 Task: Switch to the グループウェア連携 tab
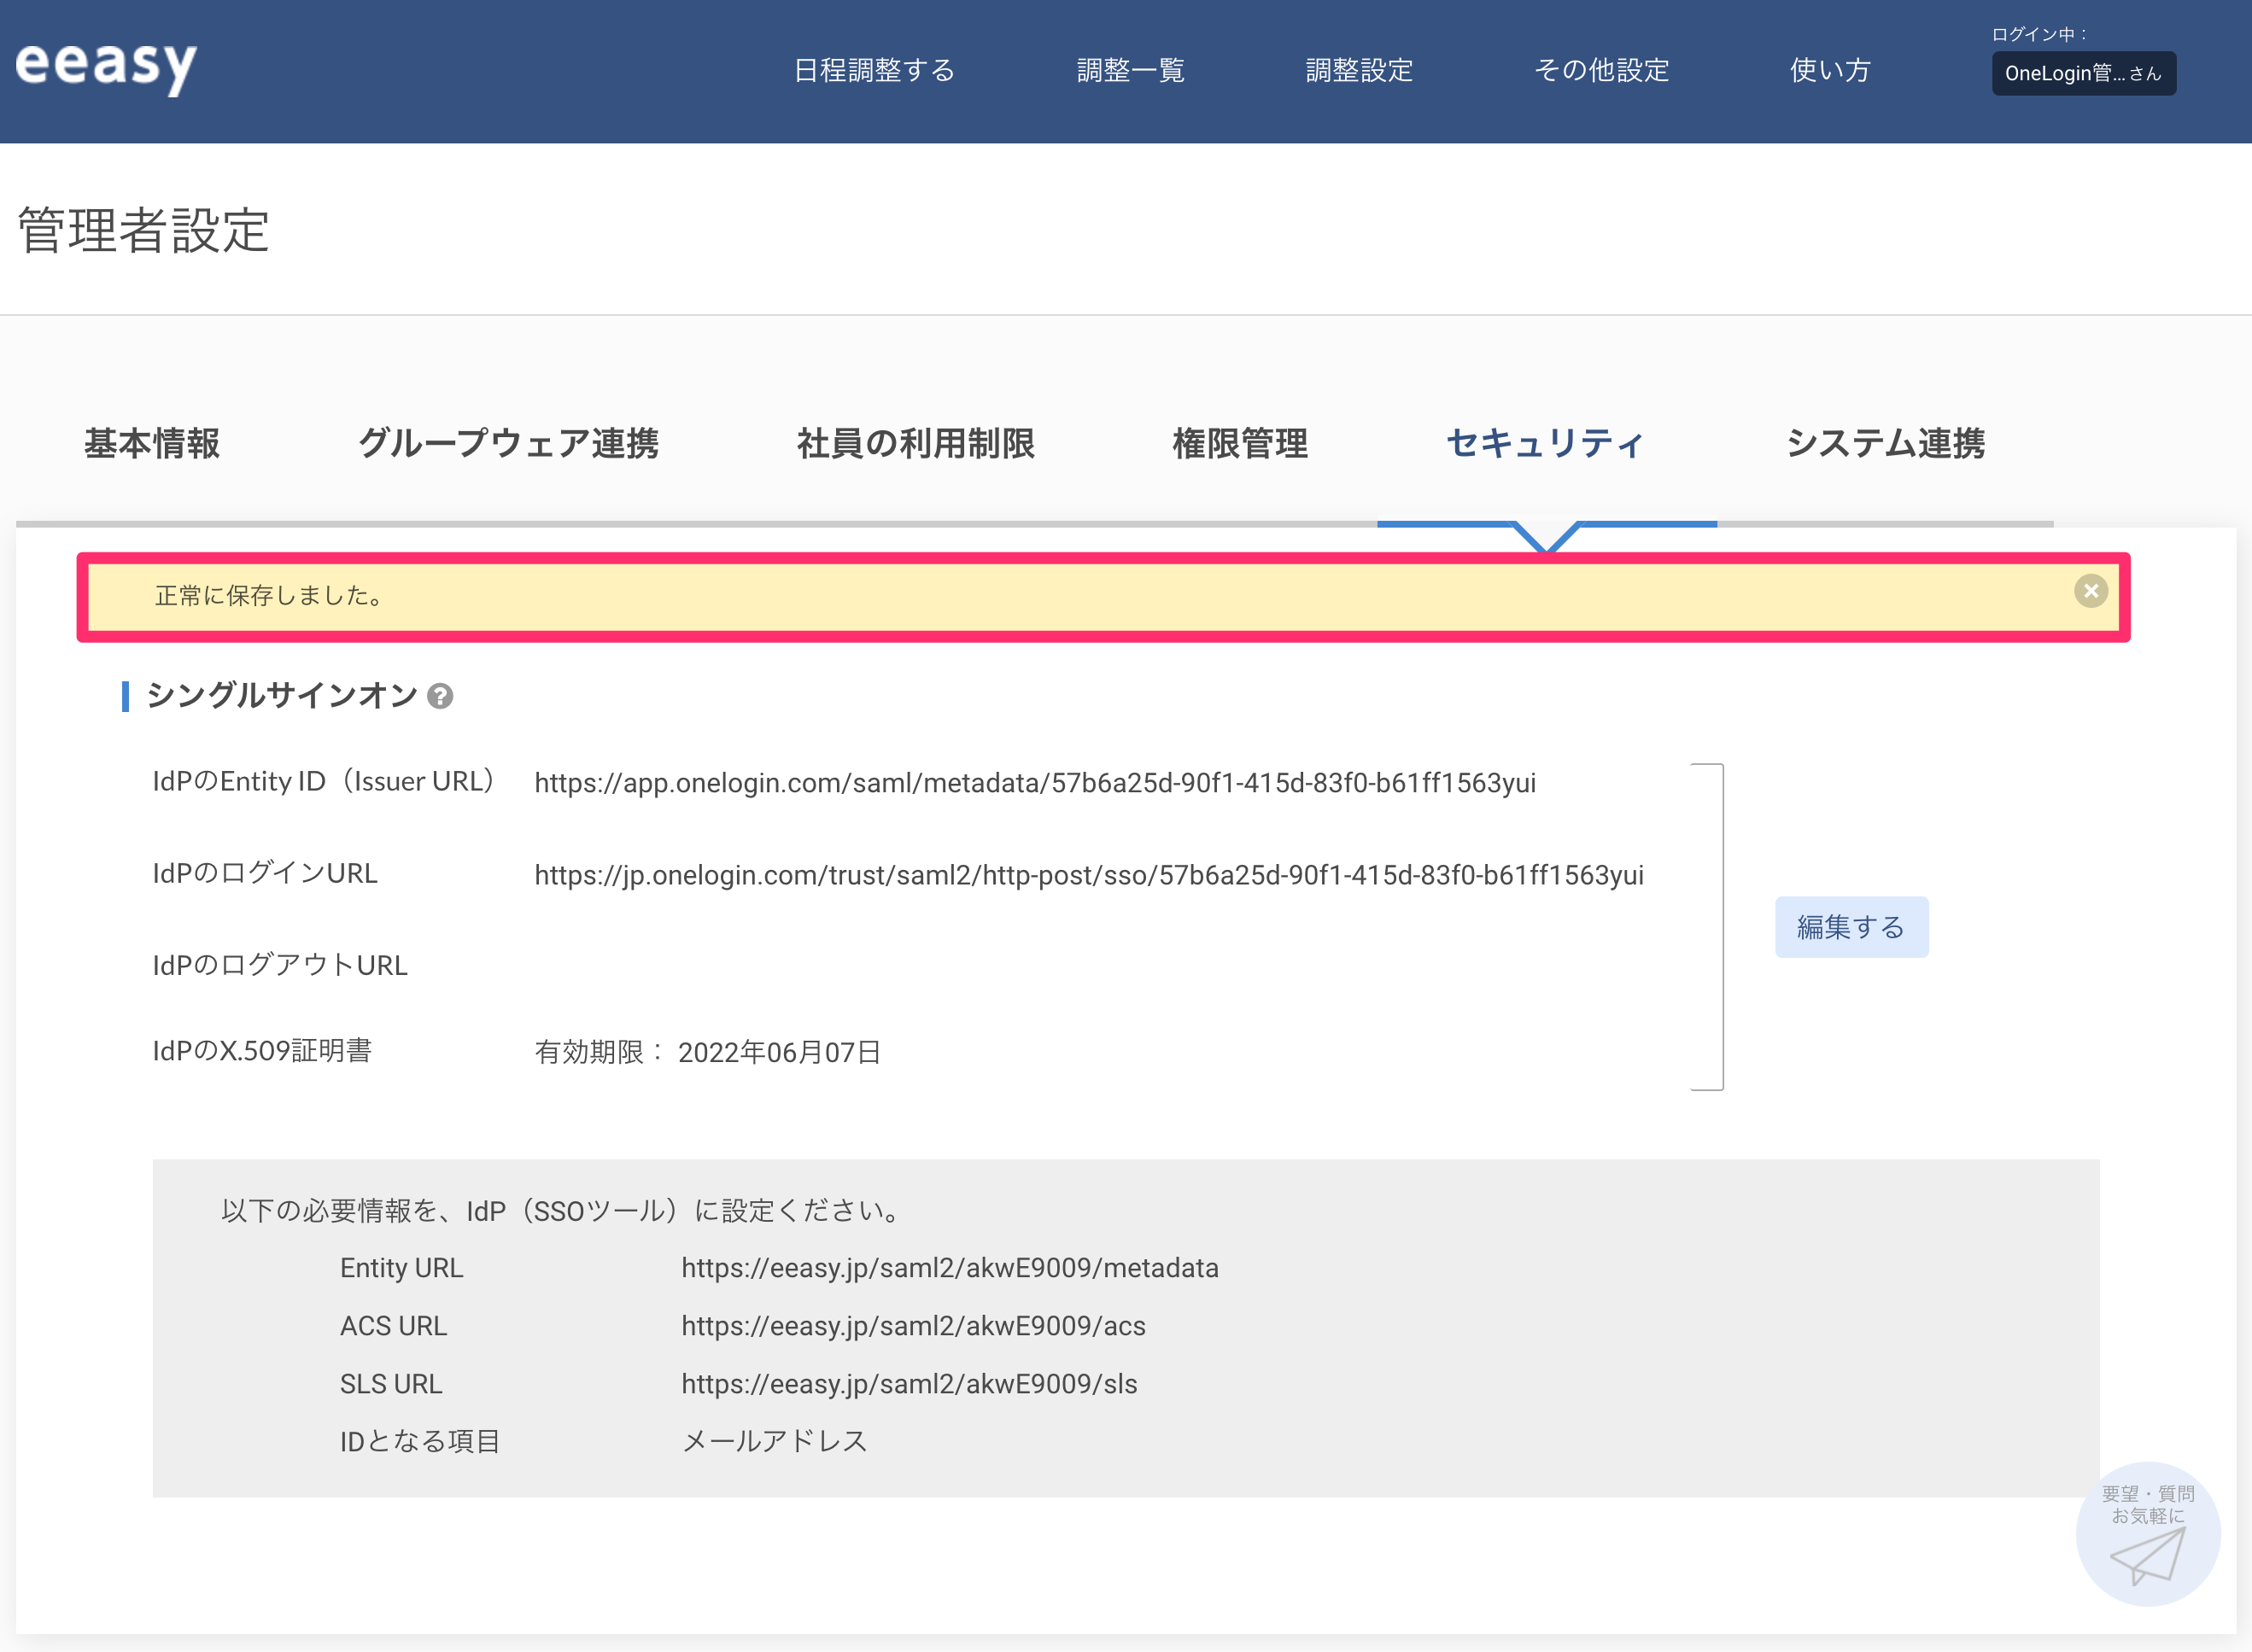(508, 443)
